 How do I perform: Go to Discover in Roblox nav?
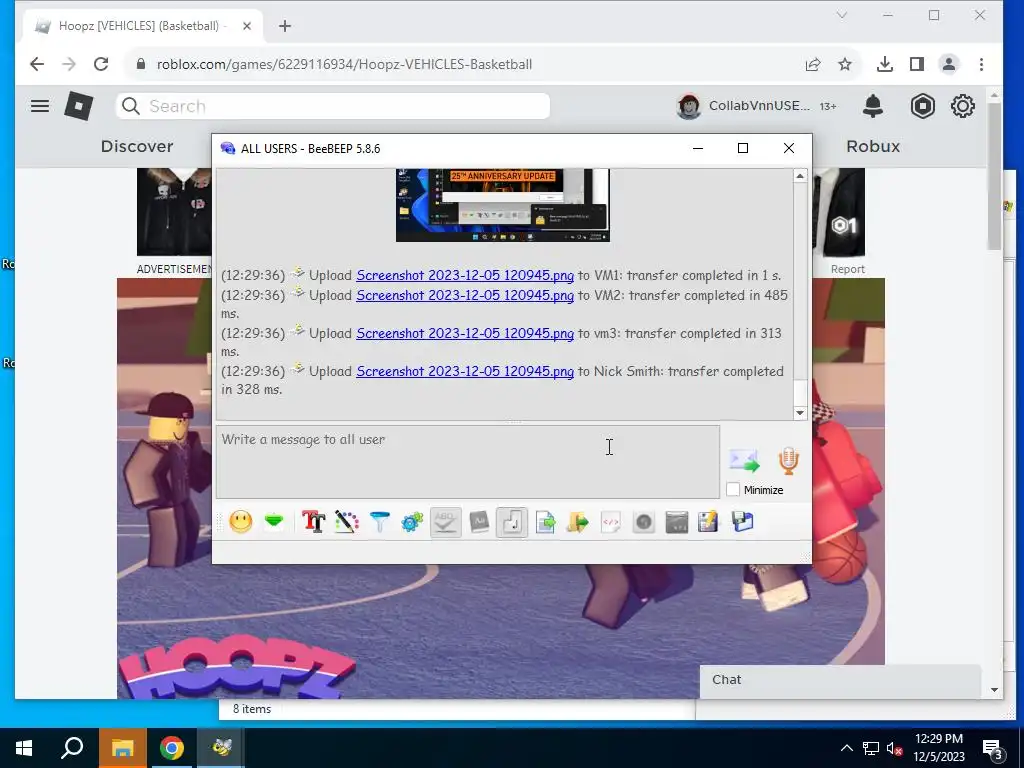[137, 146]
